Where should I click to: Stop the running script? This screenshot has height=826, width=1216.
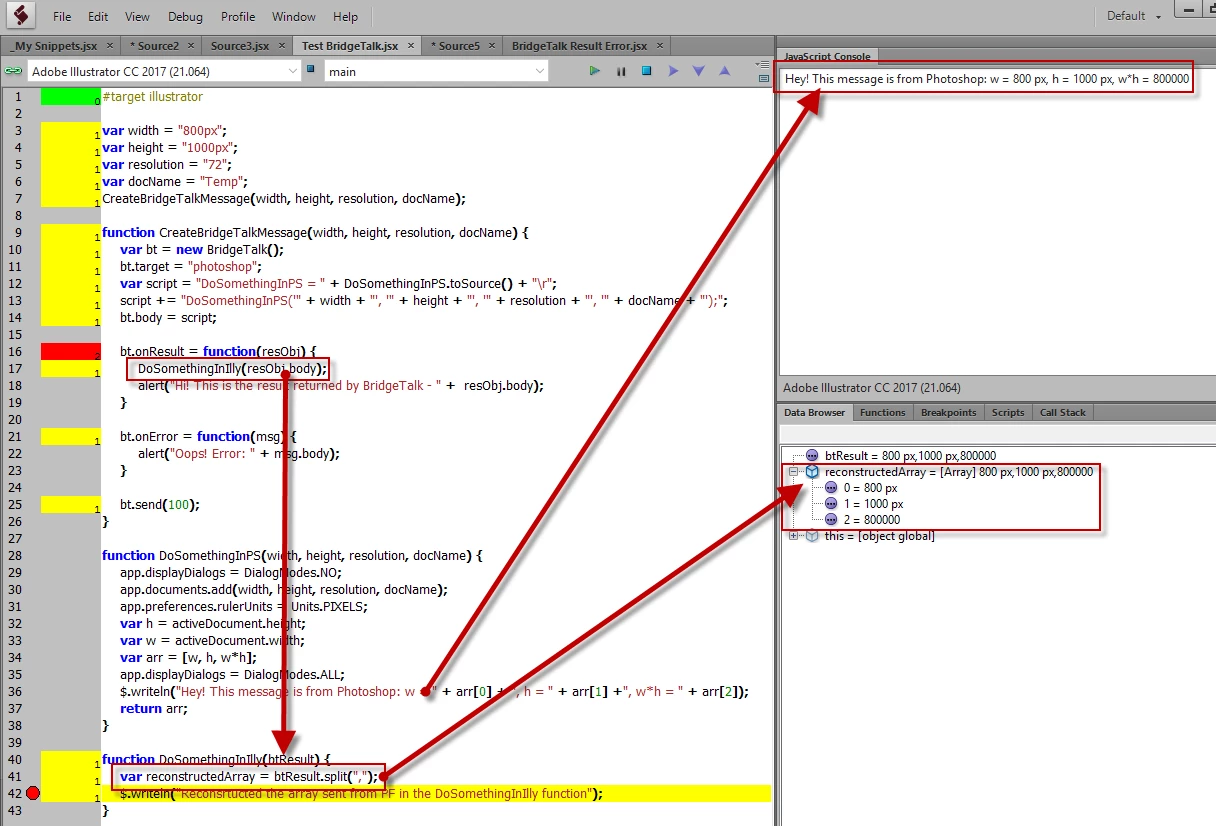coord(646,71)
